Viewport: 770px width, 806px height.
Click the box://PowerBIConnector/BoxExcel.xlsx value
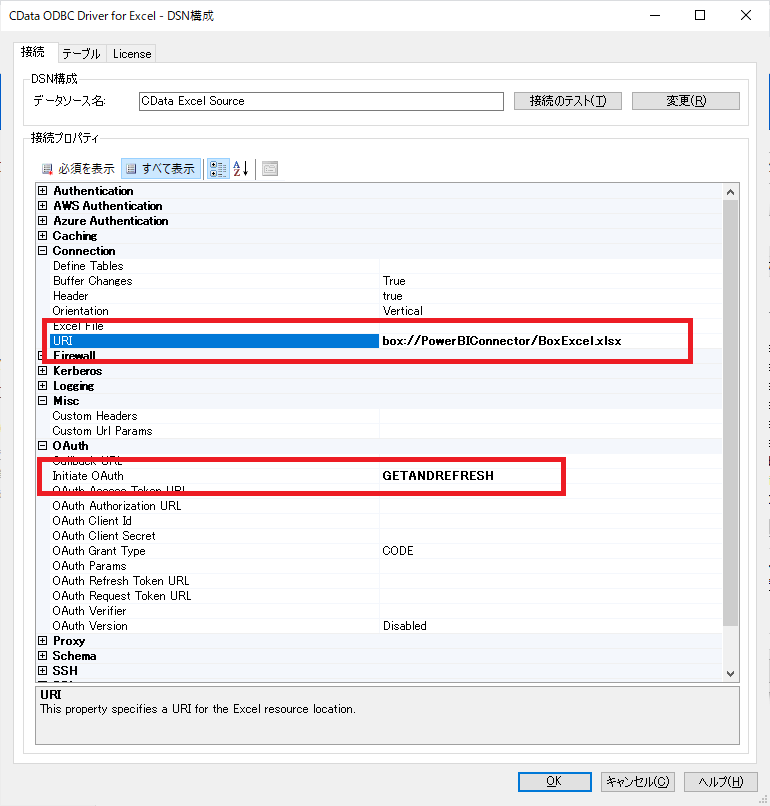[502, 341]
